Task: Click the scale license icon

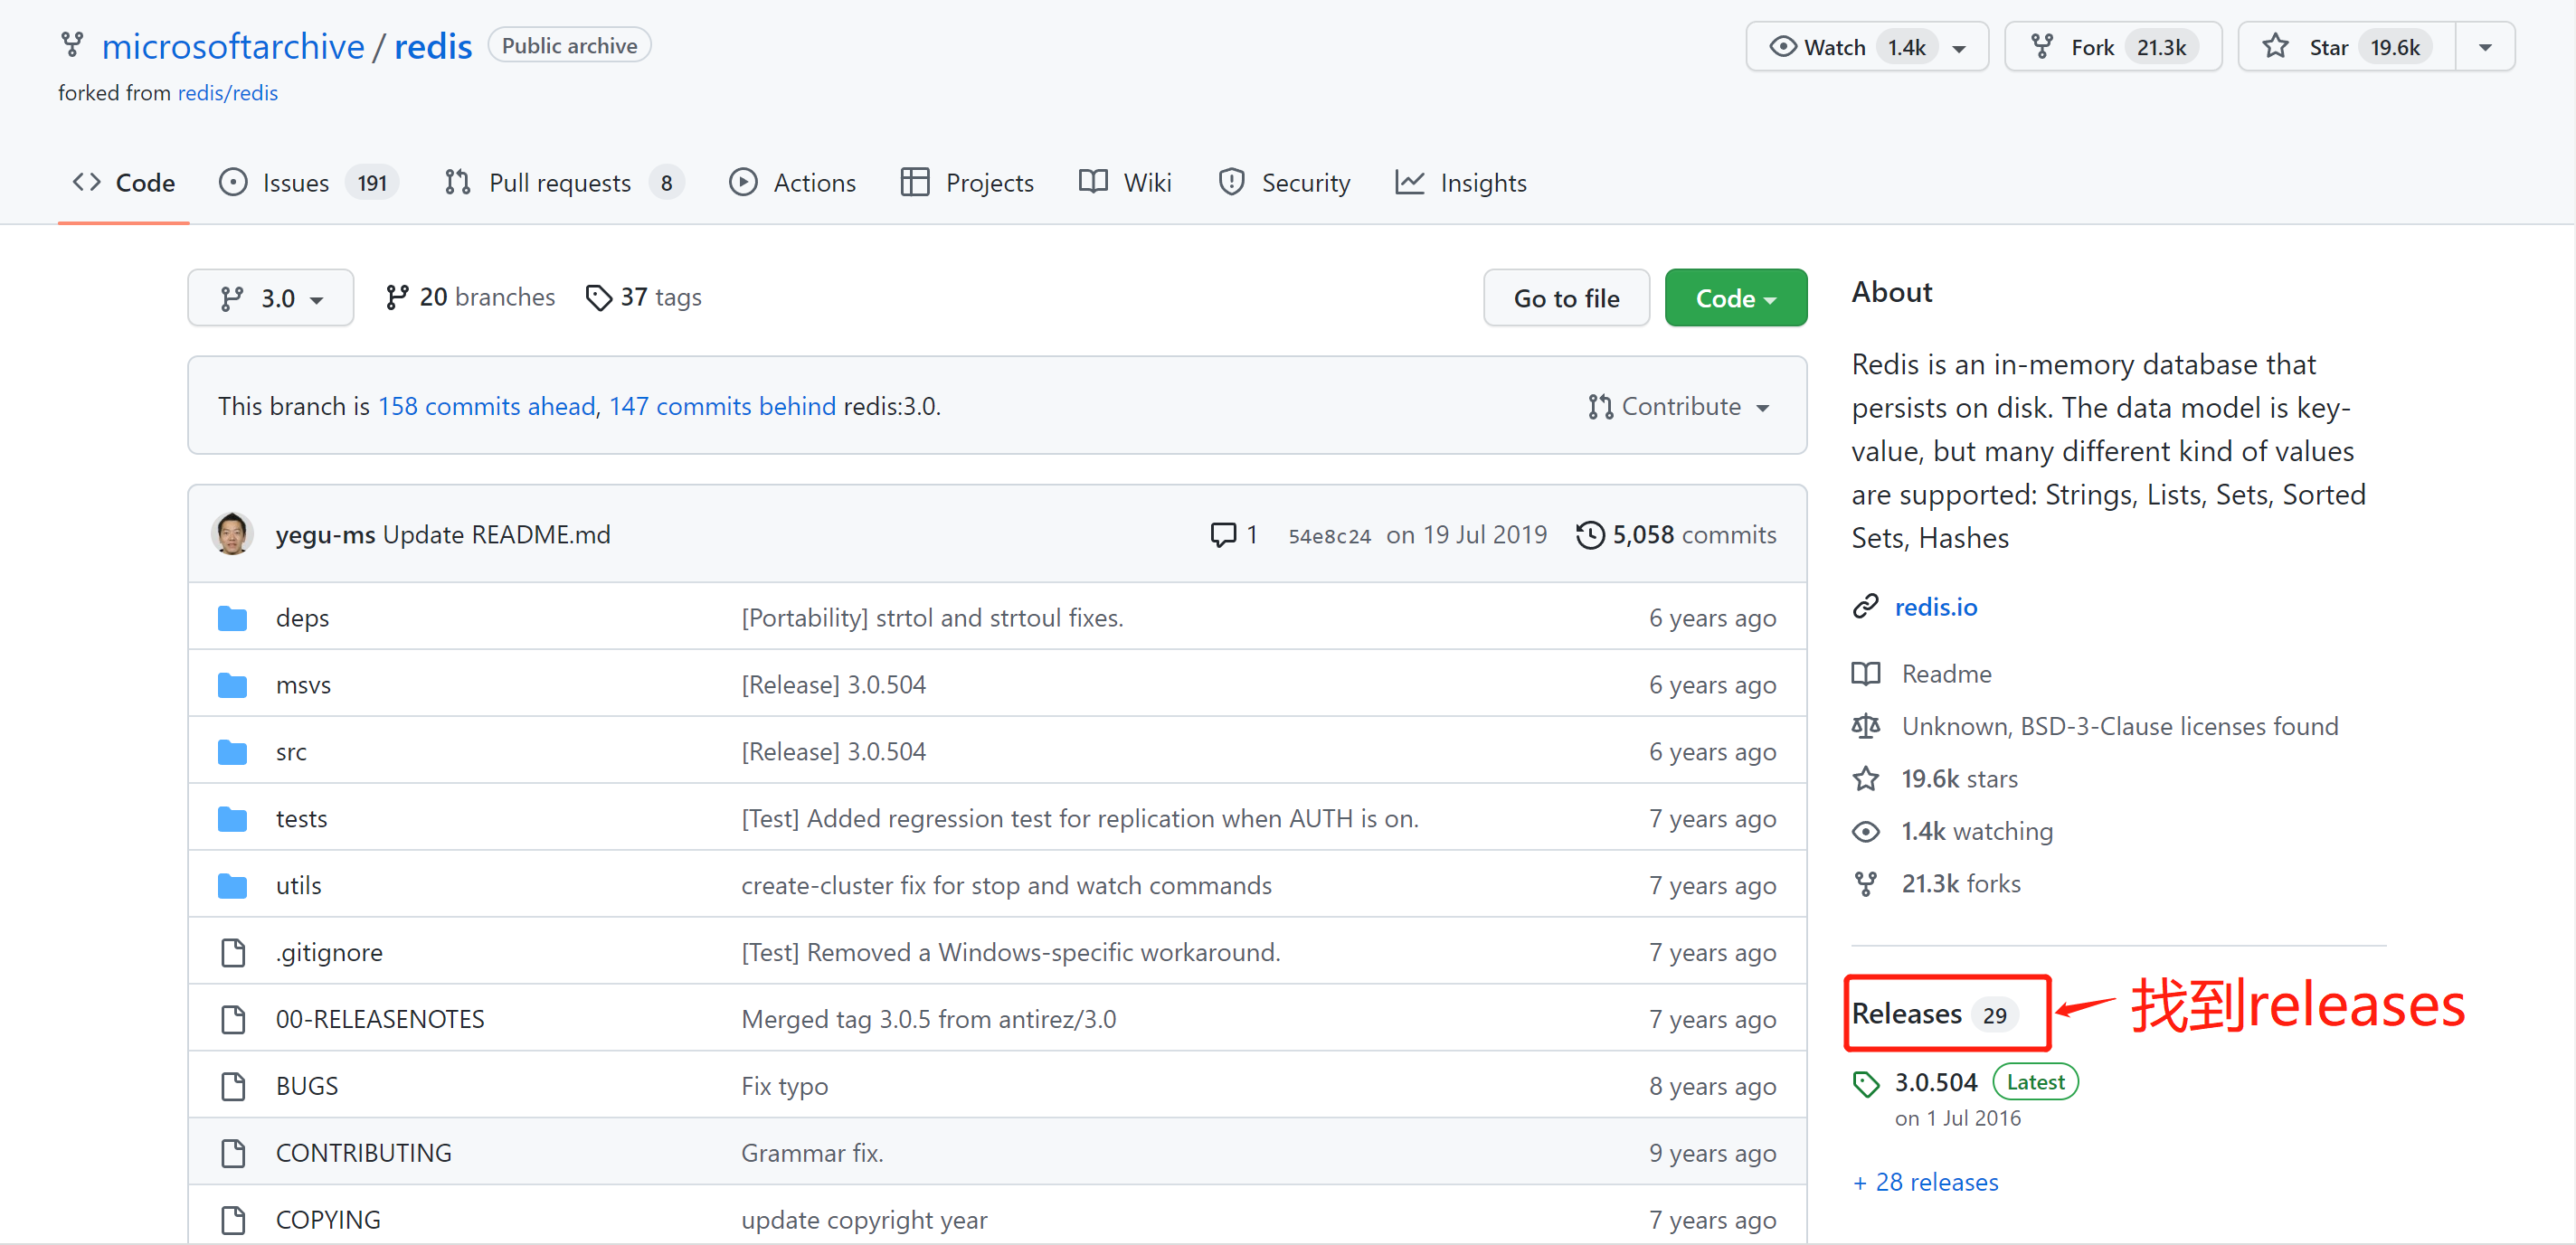Action: tap(1865, 726)
